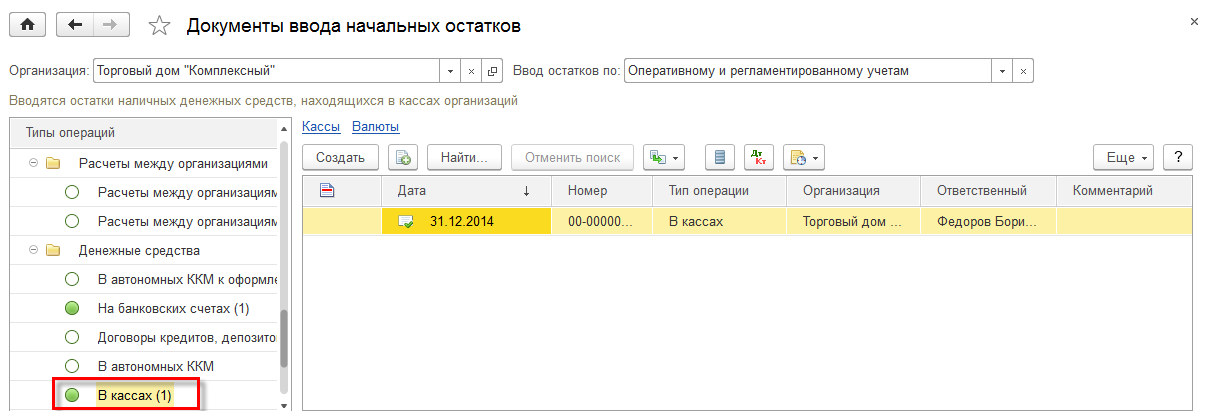Image resolution: width=1206 pixels, height=411 pixels.
Task: Open the Дт/Кт postings icon
Action: click(758, 158)
